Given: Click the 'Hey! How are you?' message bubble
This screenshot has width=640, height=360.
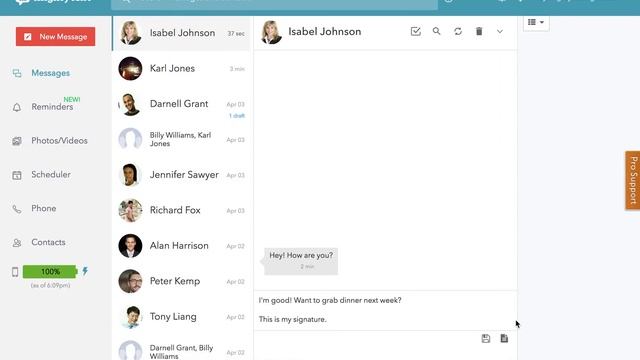Looking at the screenshot, I should click(301, 261).
